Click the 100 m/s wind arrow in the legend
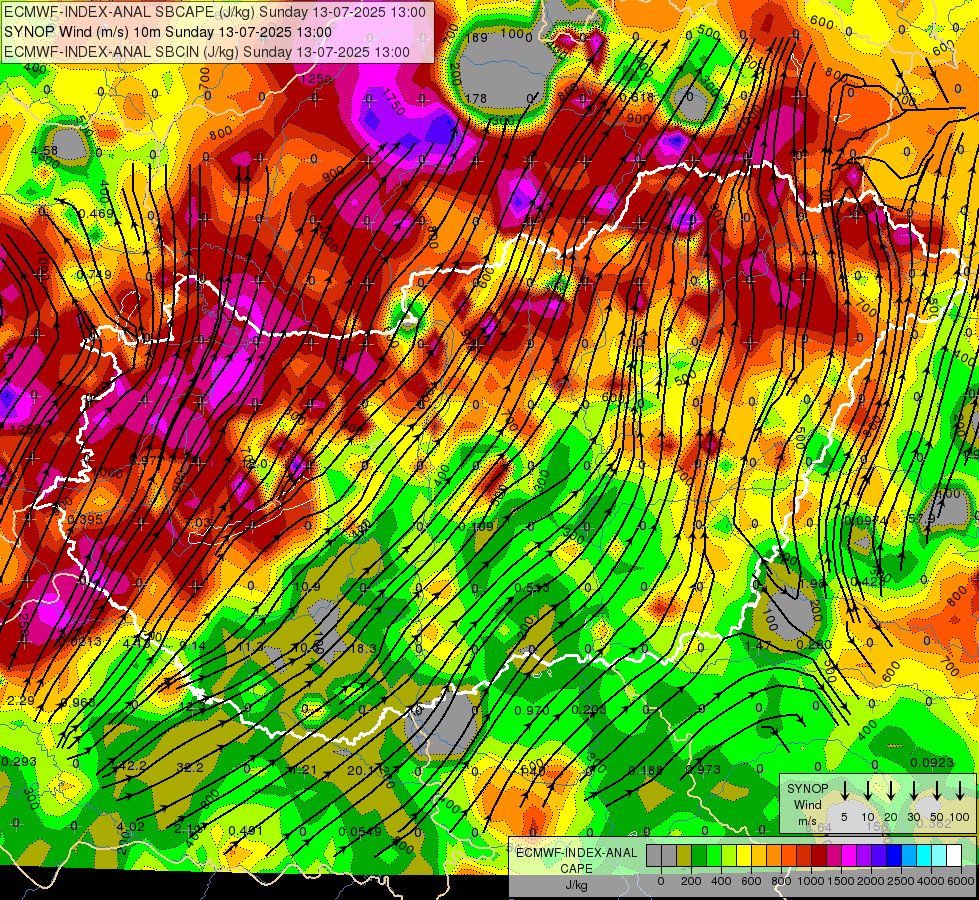979x900 pixels. click(960, 790)
